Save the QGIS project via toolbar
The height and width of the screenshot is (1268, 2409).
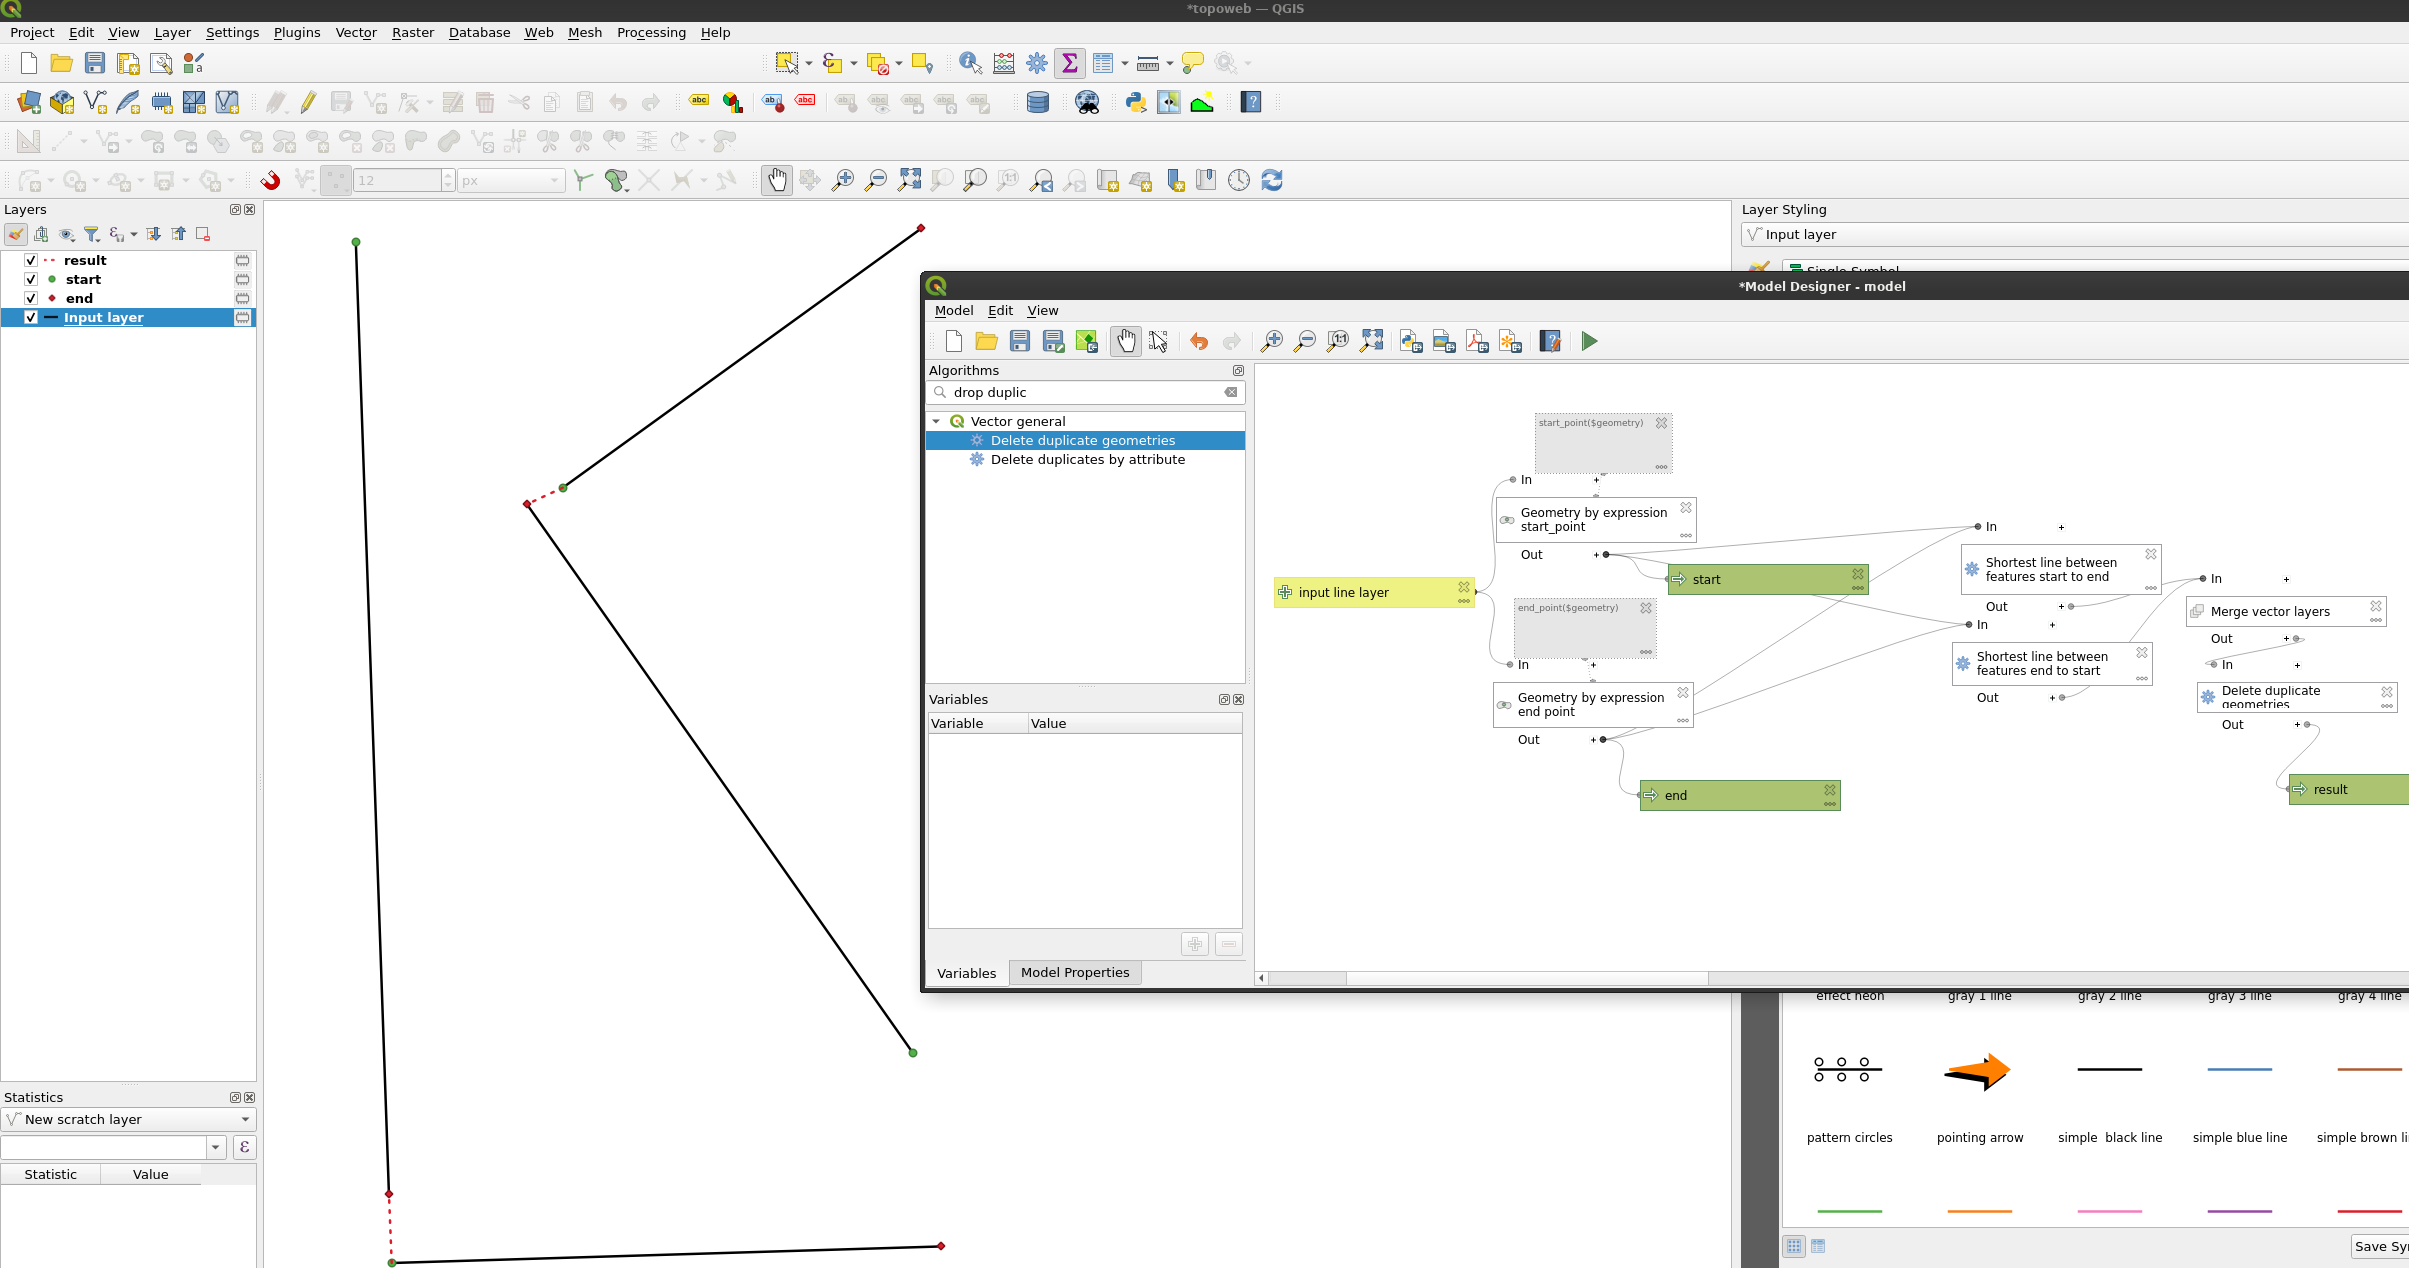click(95, 63)
